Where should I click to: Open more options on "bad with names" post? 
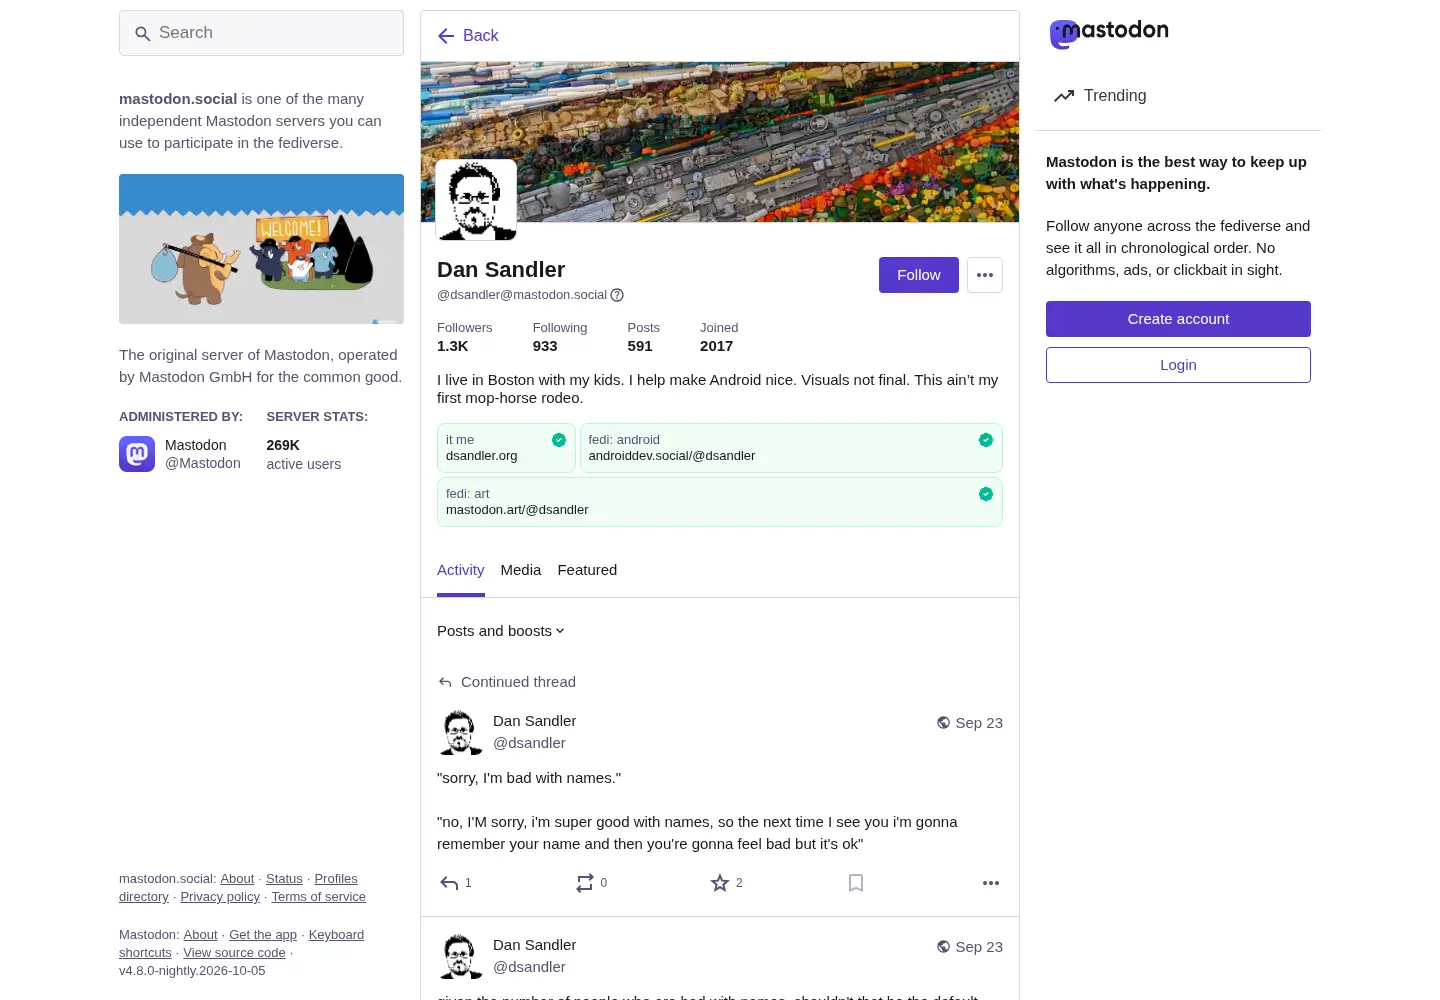point(991,883)
